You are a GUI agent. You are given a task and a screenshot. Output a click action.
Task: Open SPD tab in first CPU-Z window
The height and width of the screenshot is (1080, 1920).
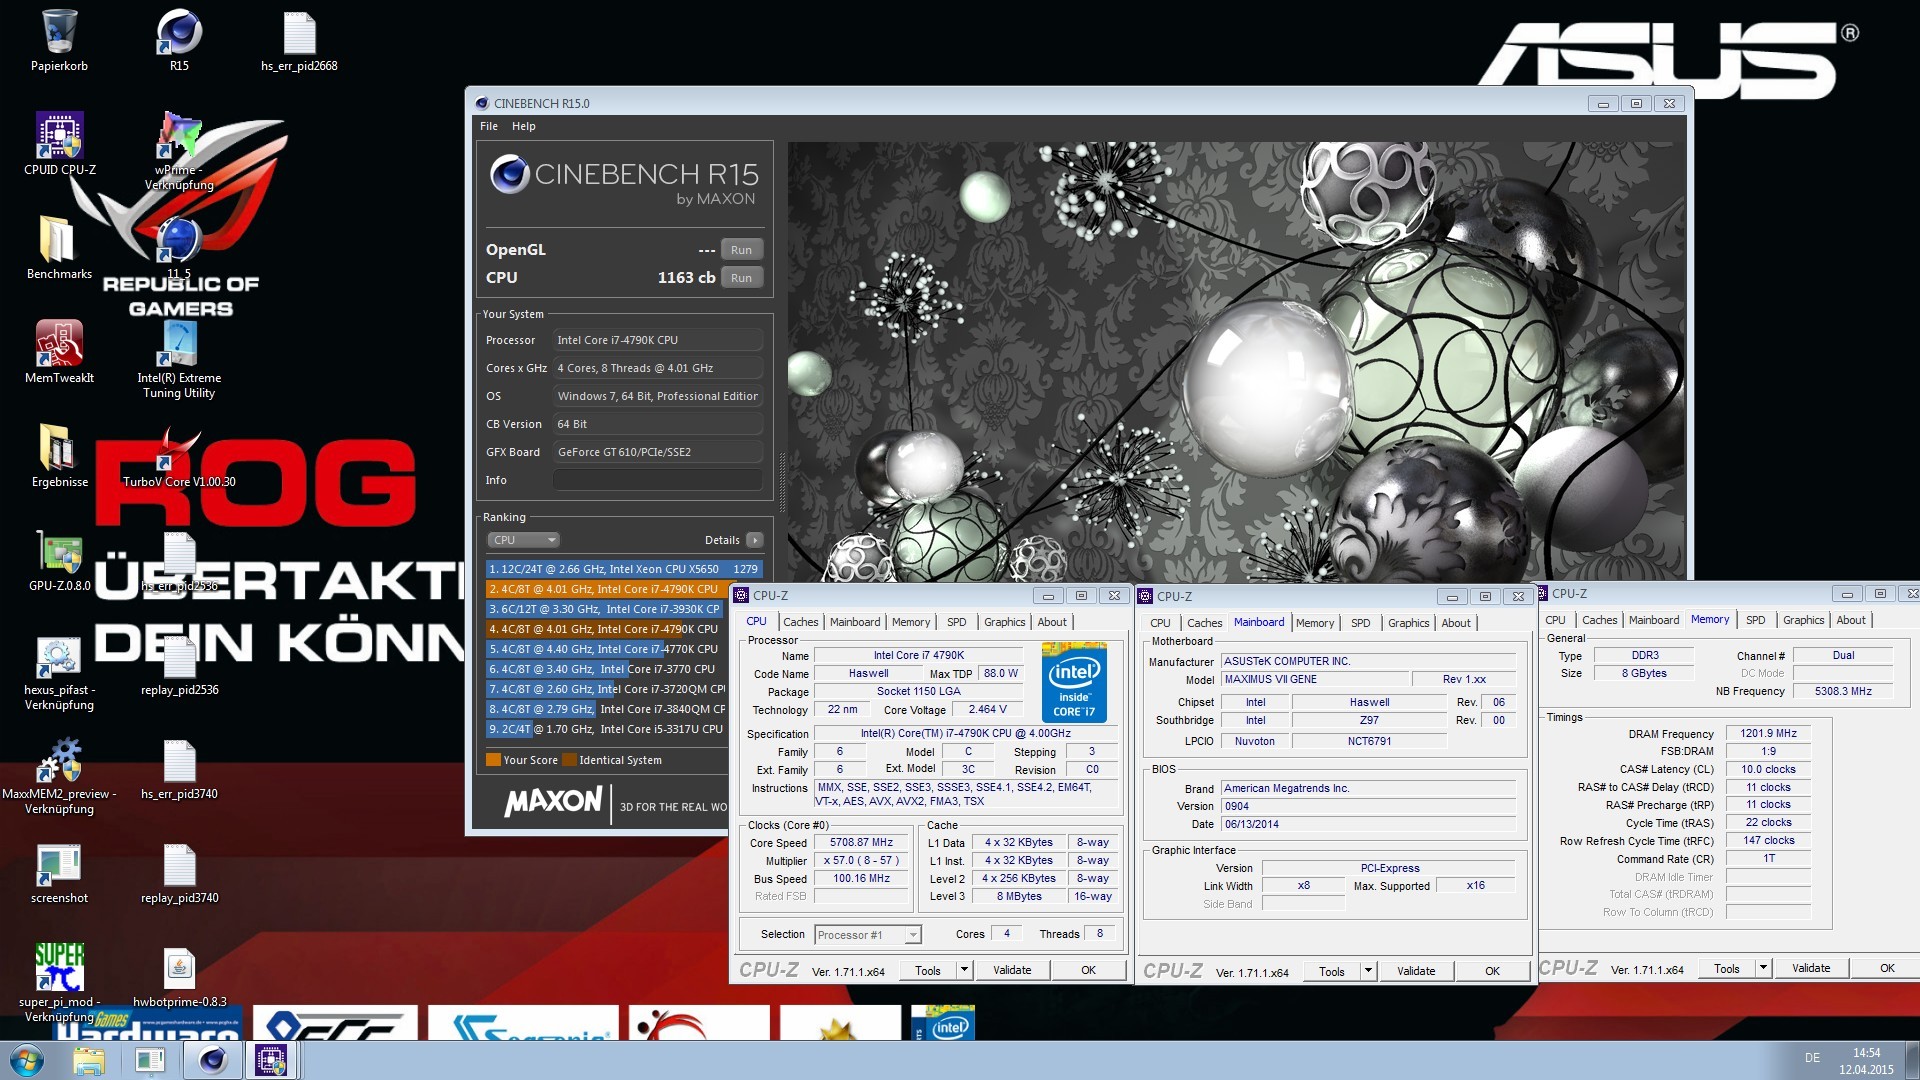tap(956, 622)
